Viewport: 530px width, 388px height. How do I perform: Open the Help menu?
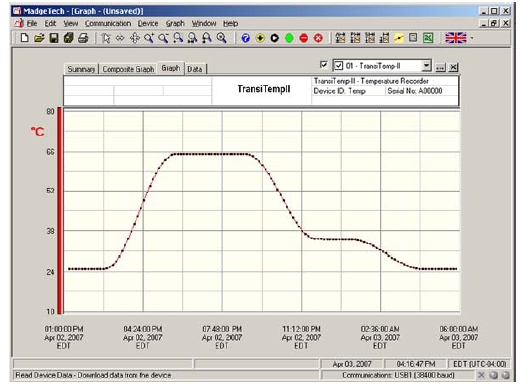pyautogui.click(x=231, y=23)
